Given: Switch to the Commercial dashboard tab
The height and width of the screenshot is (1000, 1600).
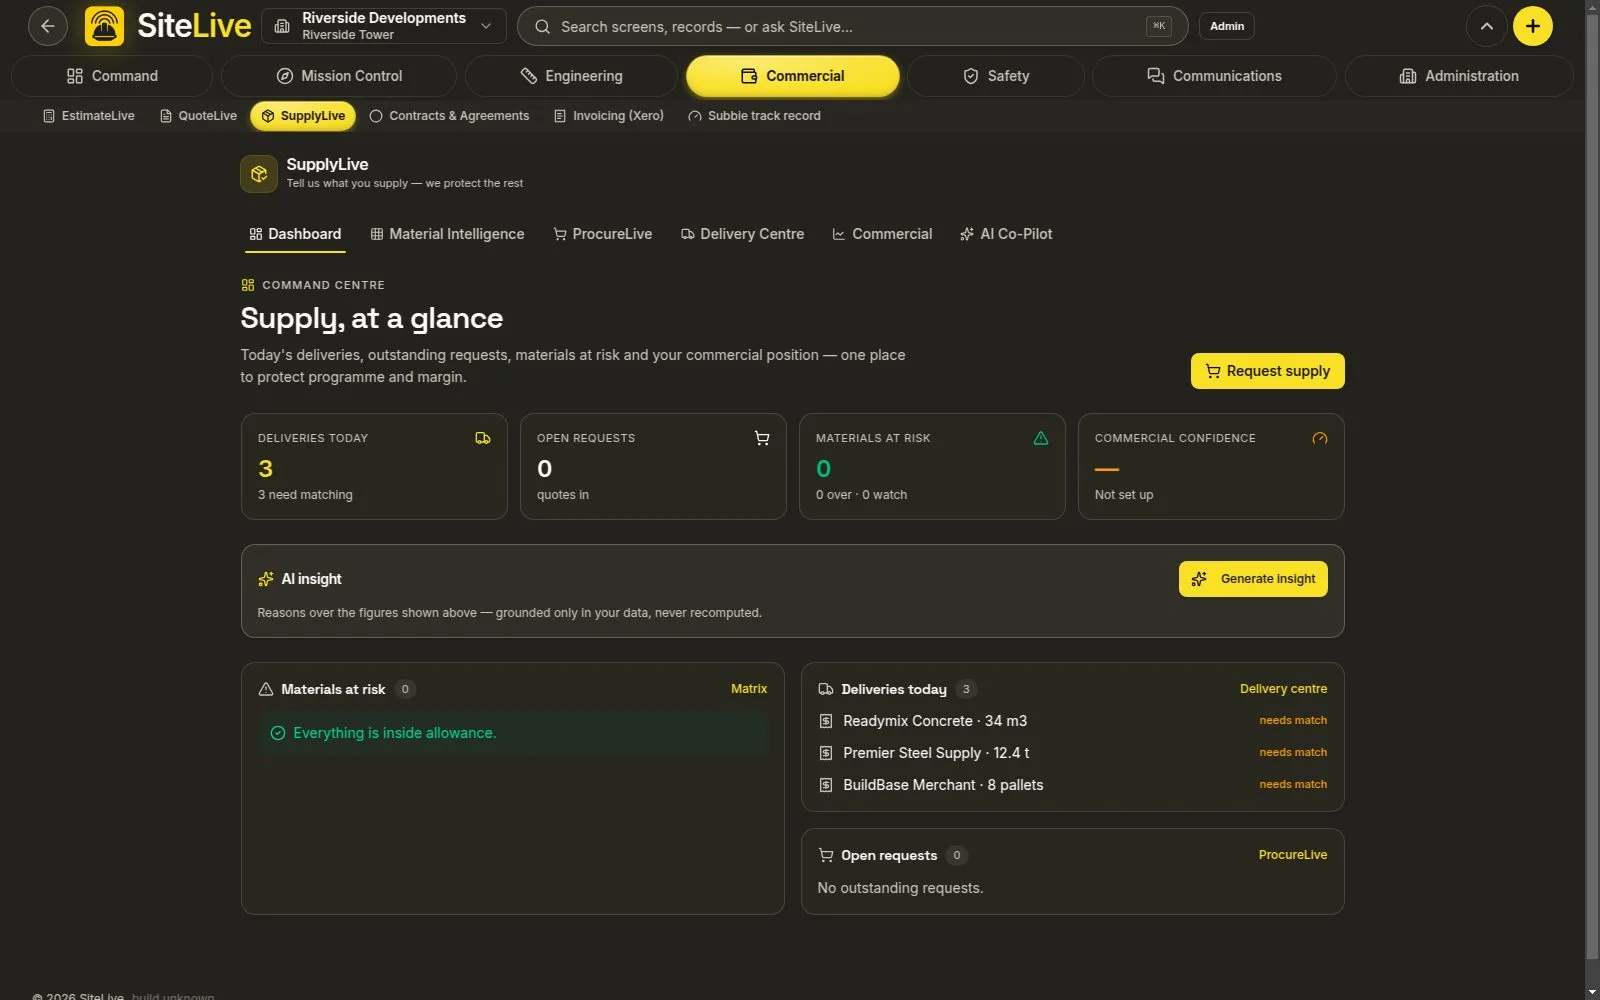Looking at the screenshot, I should pyautogui.click(x=882, y=234).
